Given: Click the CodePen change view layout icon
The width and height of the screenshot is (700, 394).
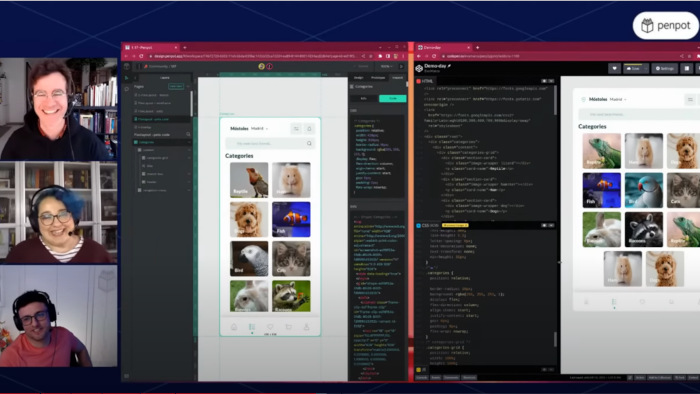Looking at the screenshot, I should (x=687, y=68).
